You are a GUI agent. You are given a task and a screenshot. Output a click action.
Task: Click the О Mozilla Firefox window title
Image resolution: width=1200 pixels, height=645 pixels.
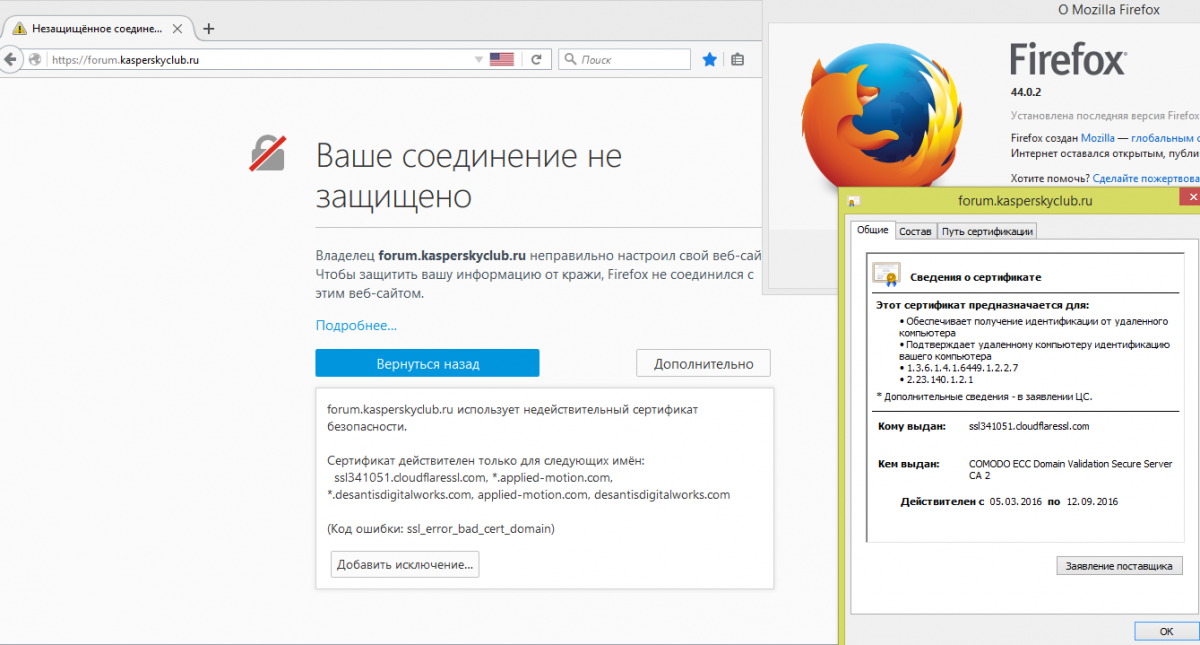(x=1108, y=10)
